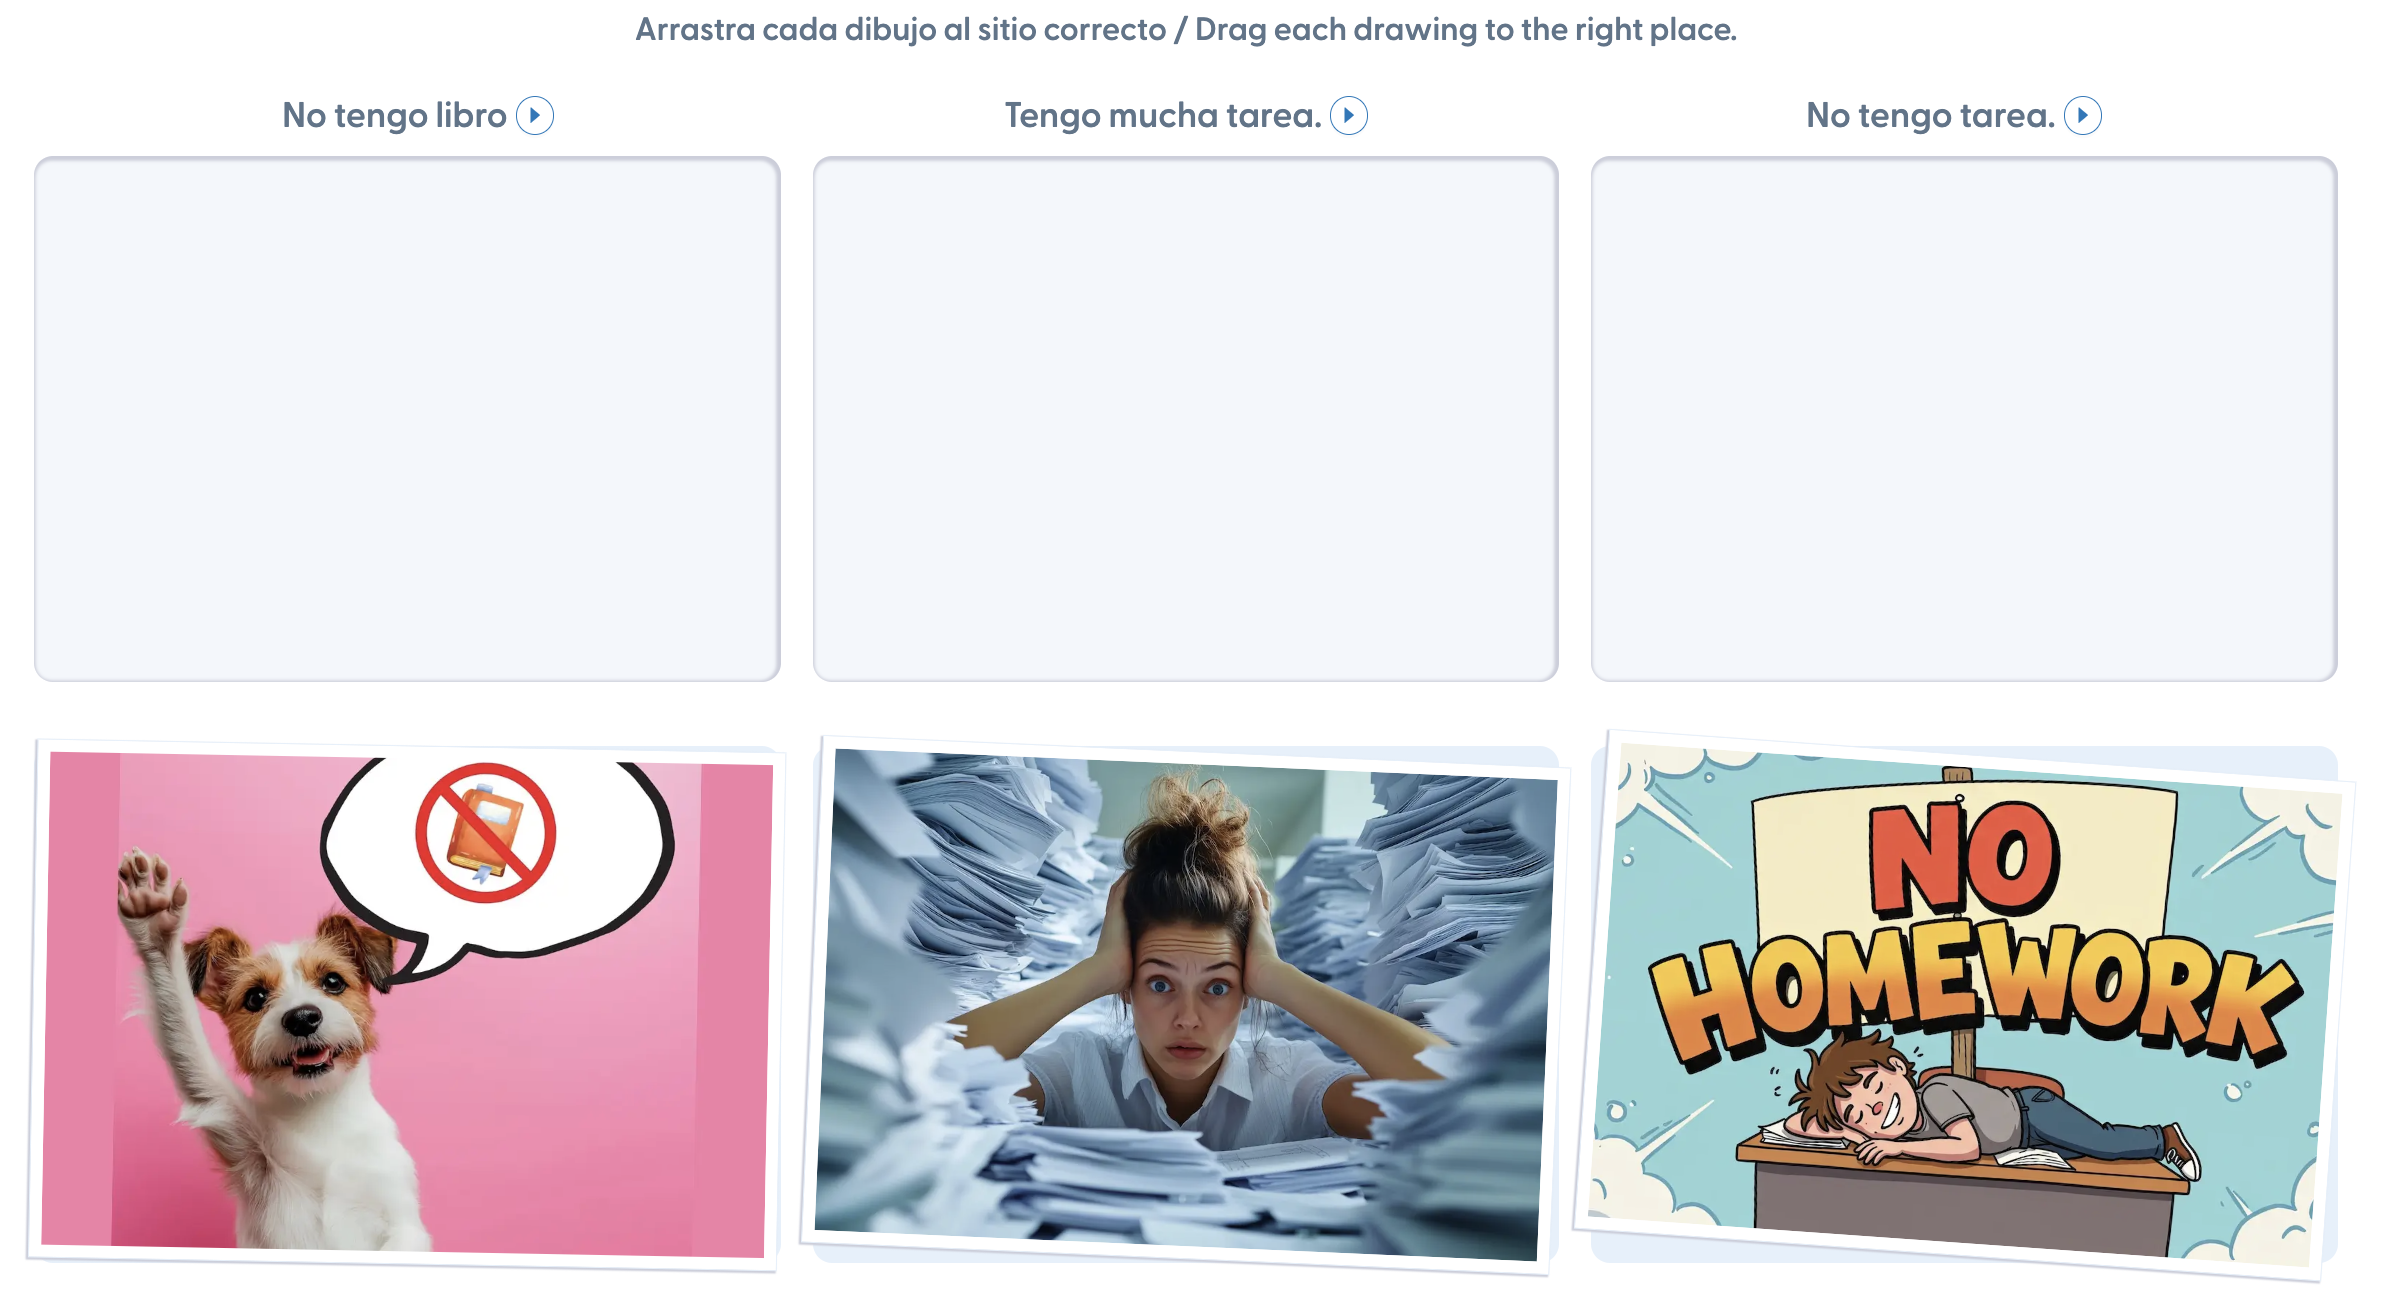2385x1315 pixels.
Task: Click the "No tengo tarea." label text
Action: (x=1930, y=116)
